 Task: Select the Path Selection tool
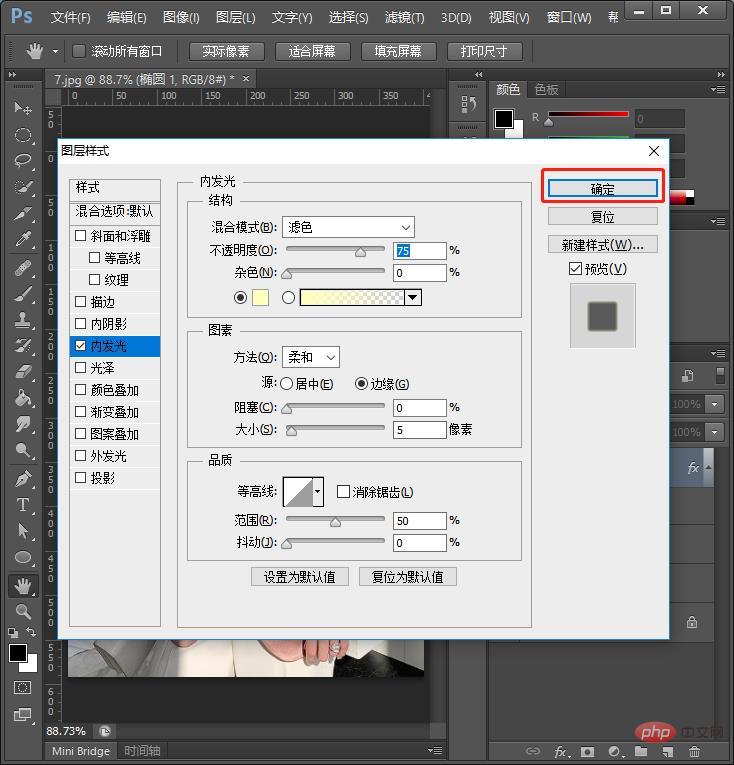[x=22, y=531]
